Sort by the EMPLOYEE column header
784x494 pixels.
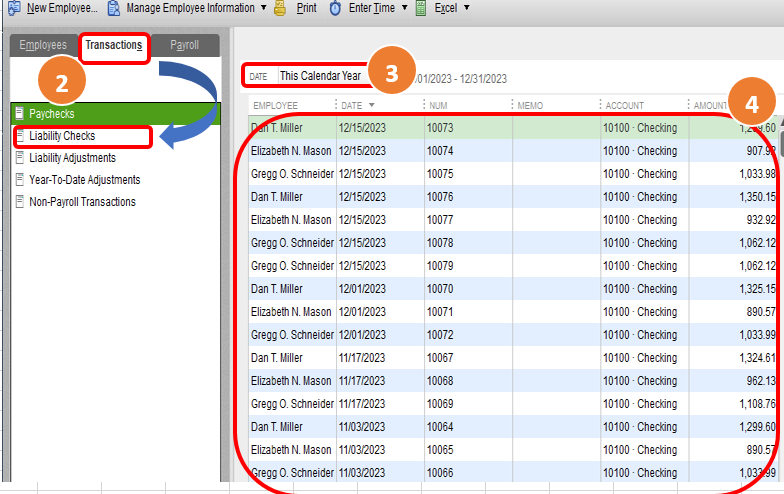276,106
